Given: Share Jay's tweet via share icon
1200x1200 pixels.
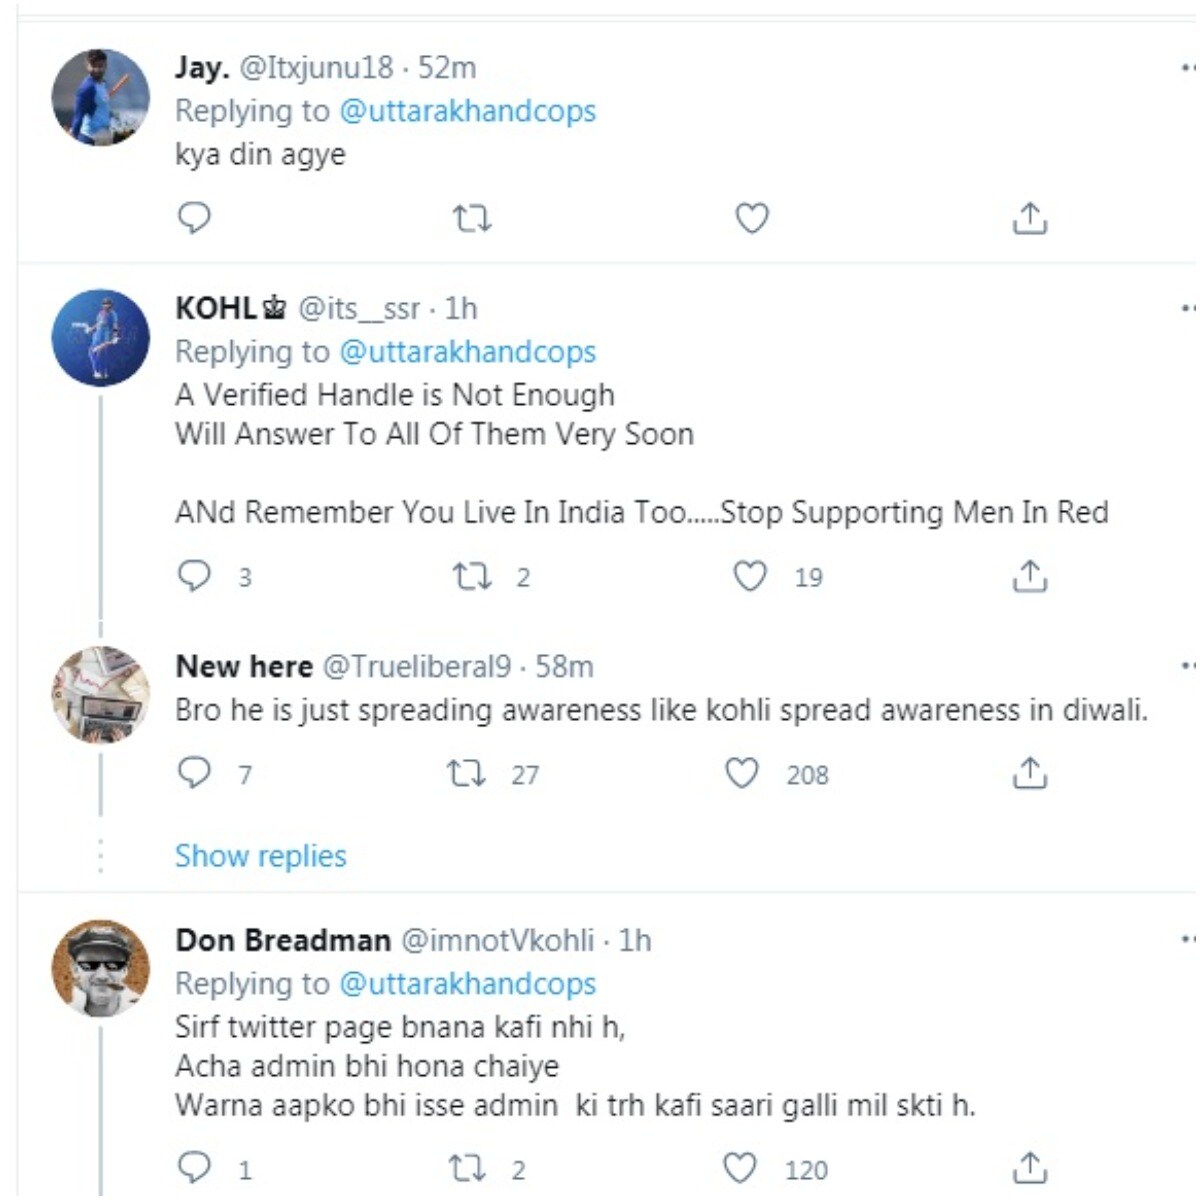Looking at the screenshot, I should (1029, 217).
